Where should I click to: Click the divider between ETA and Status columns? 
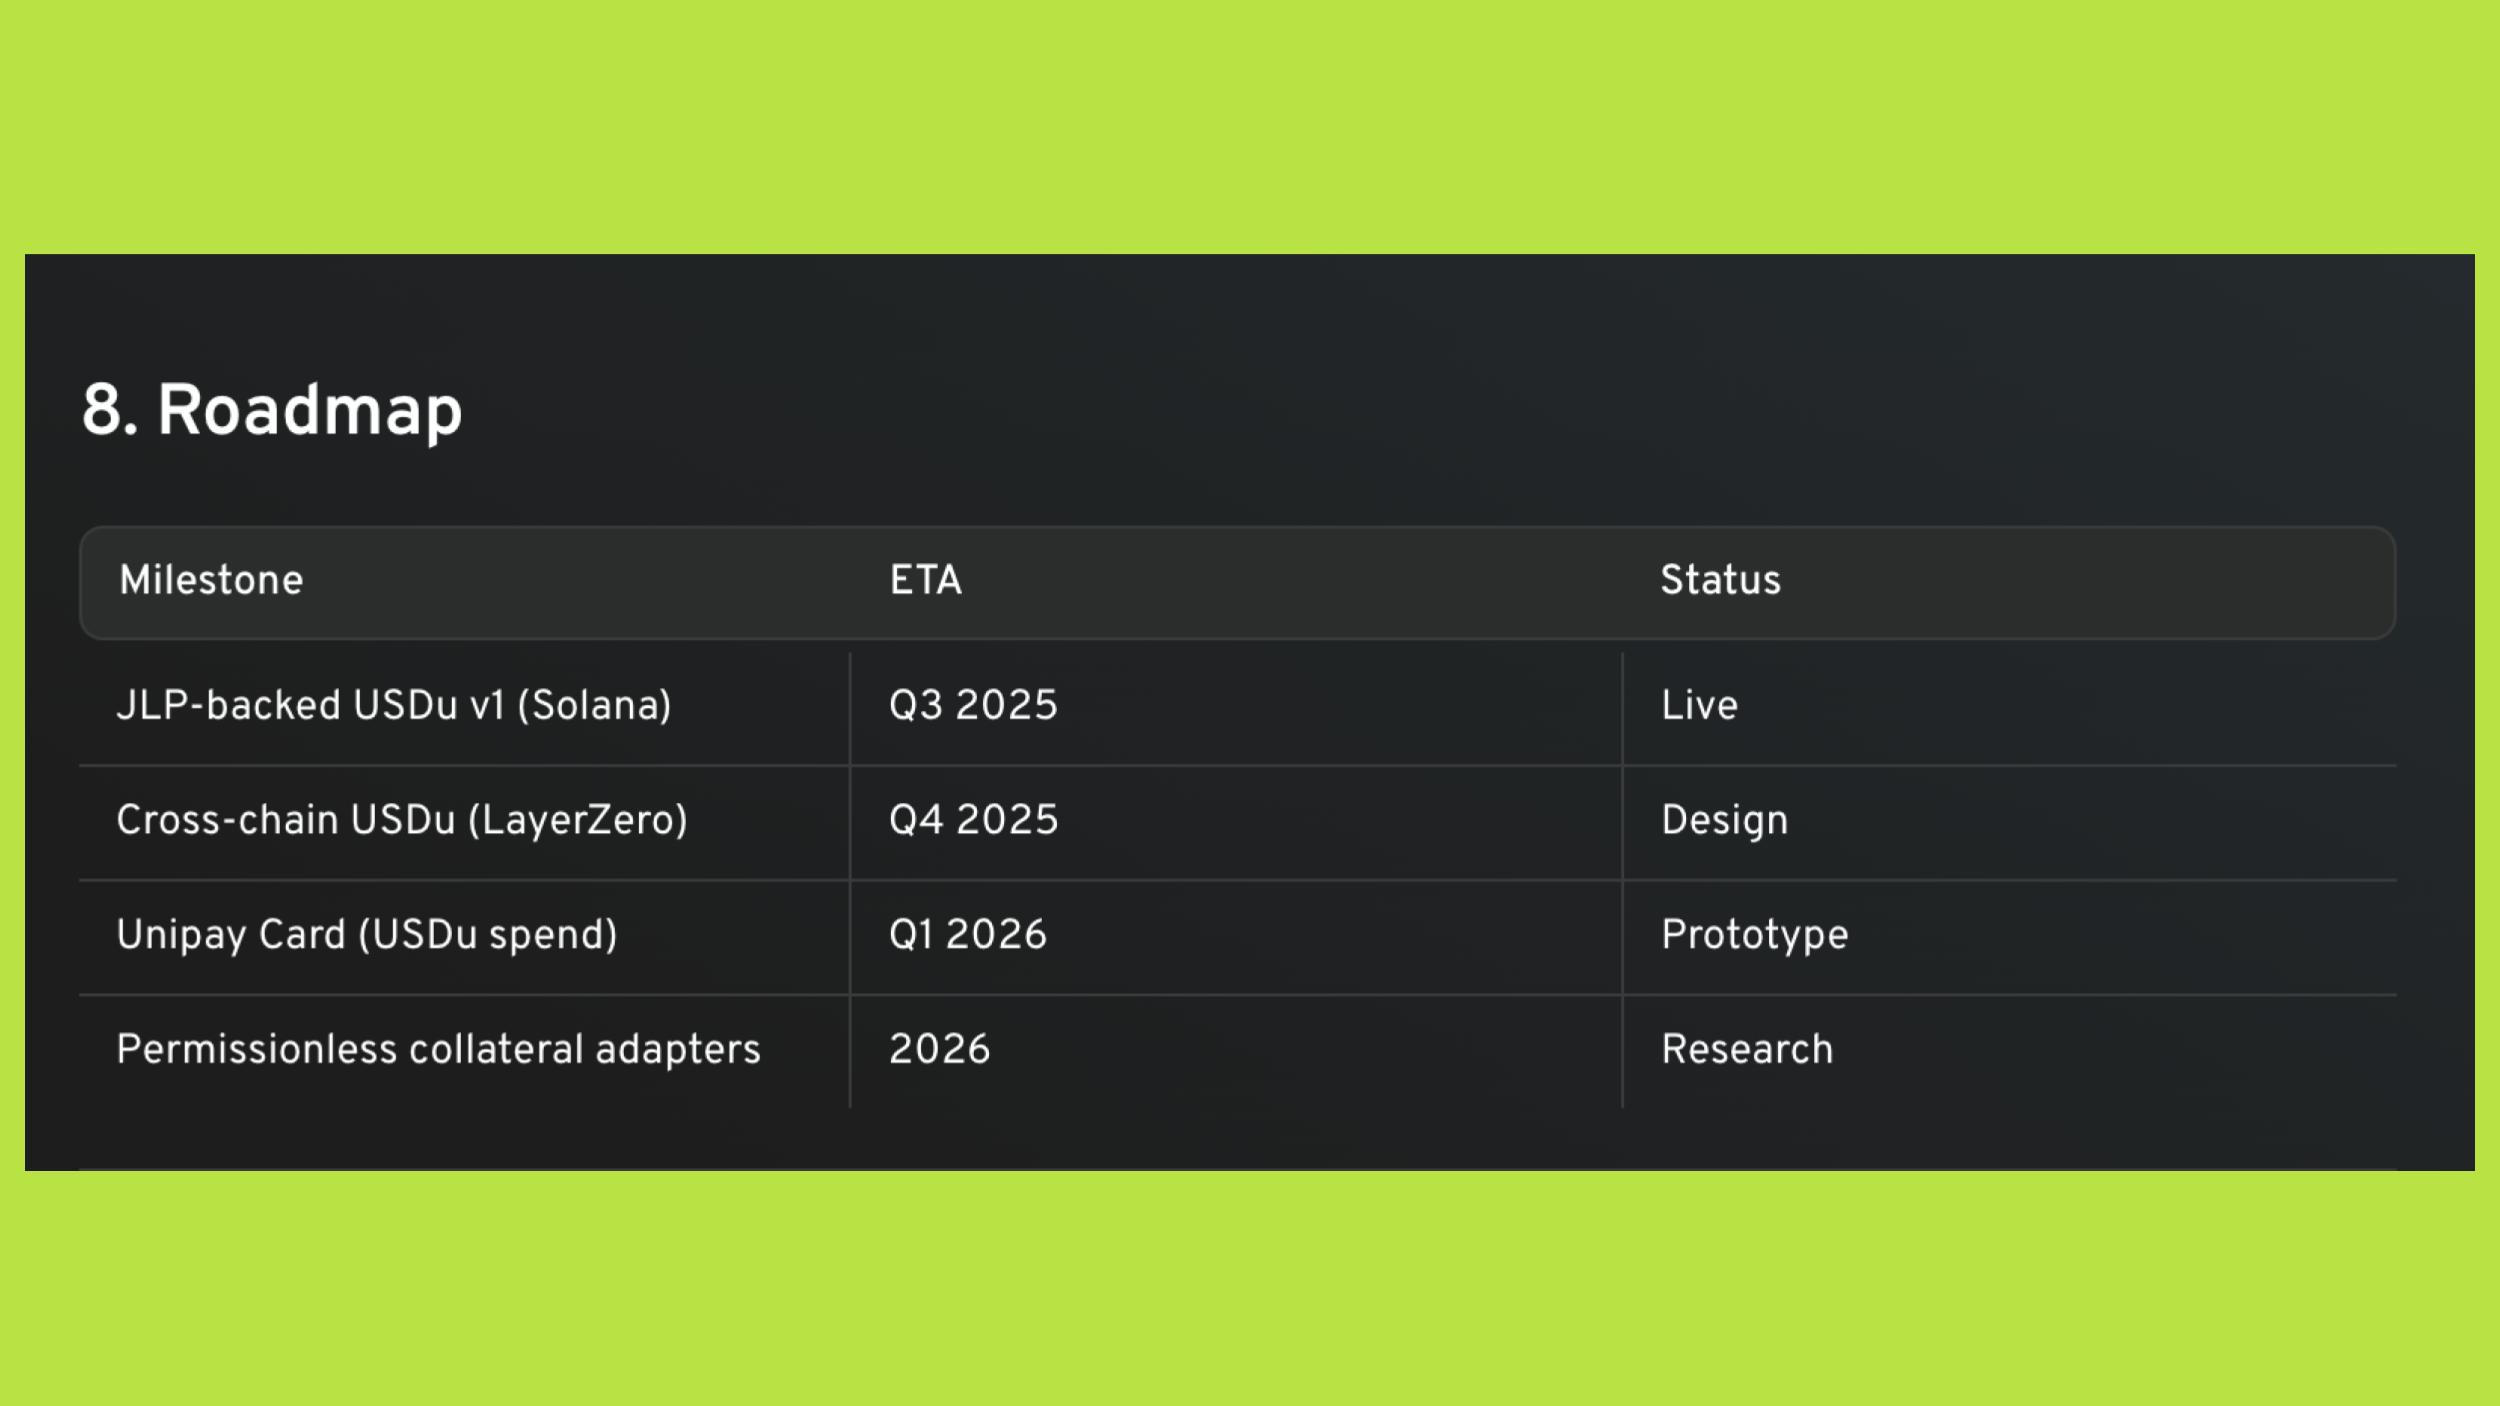pos(1622,880)
